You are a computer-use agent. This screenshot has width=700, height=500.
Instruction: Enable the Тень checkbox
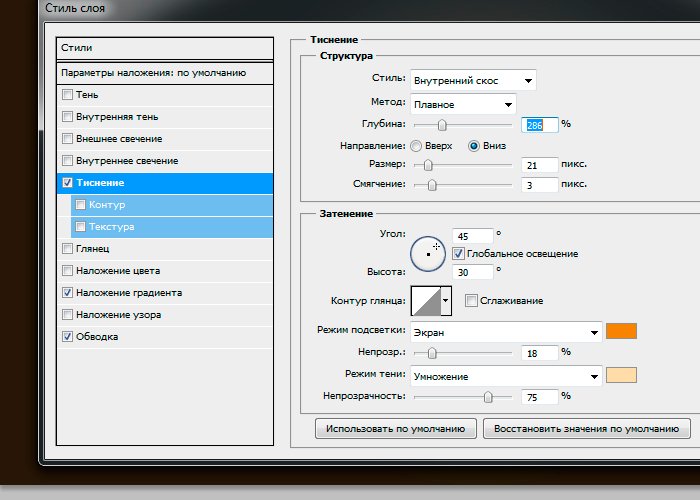coord(67,95)
